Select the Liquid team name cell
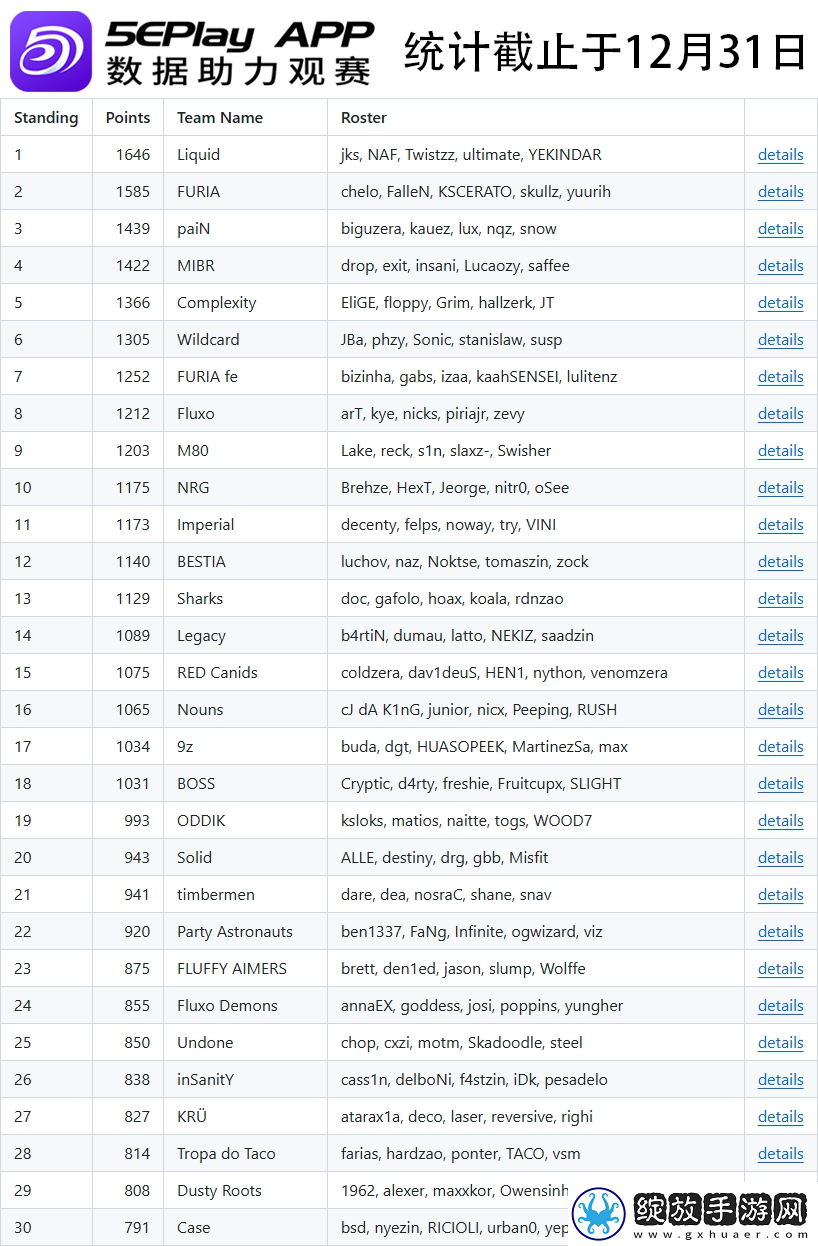 tap(245, 155)
